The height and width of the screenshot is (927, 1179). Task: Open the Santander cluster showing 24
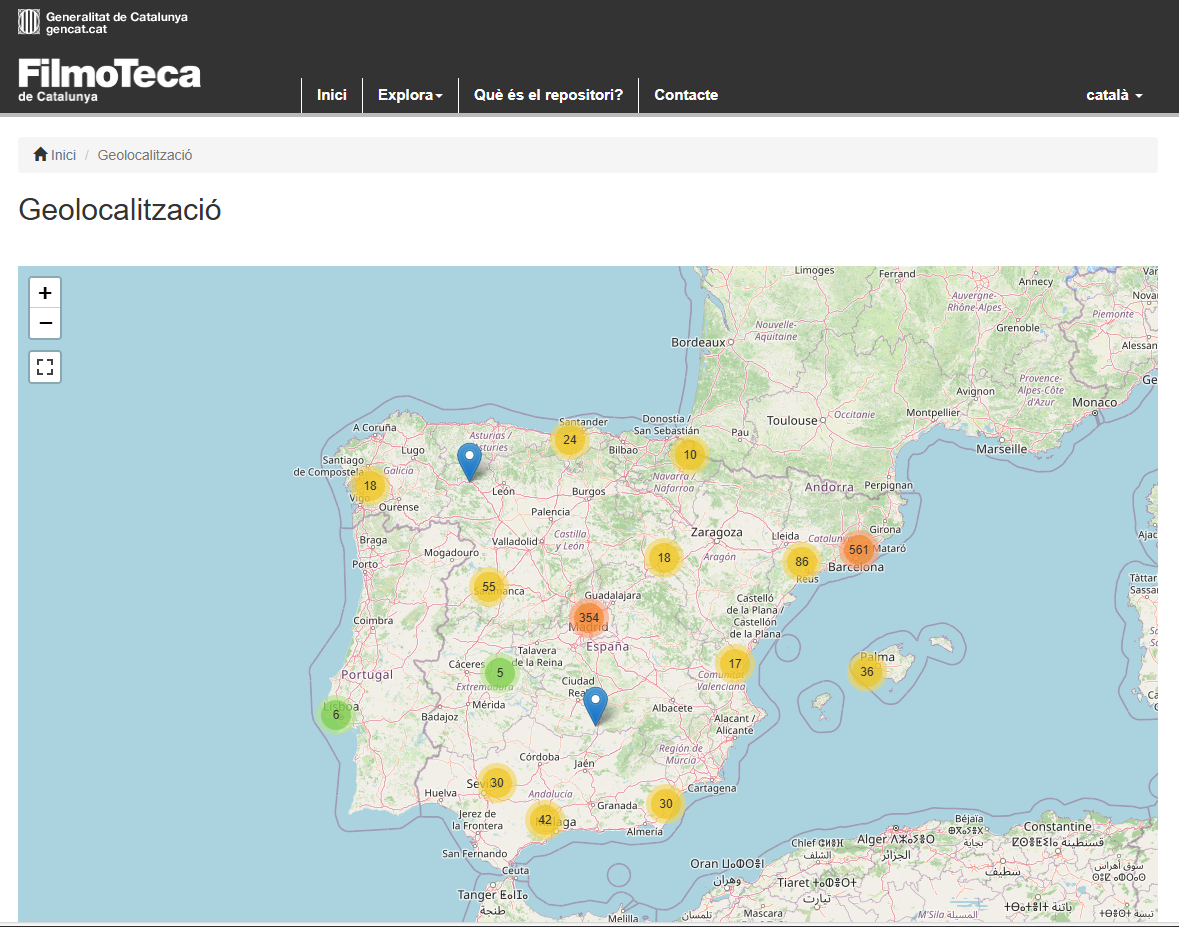570,440
